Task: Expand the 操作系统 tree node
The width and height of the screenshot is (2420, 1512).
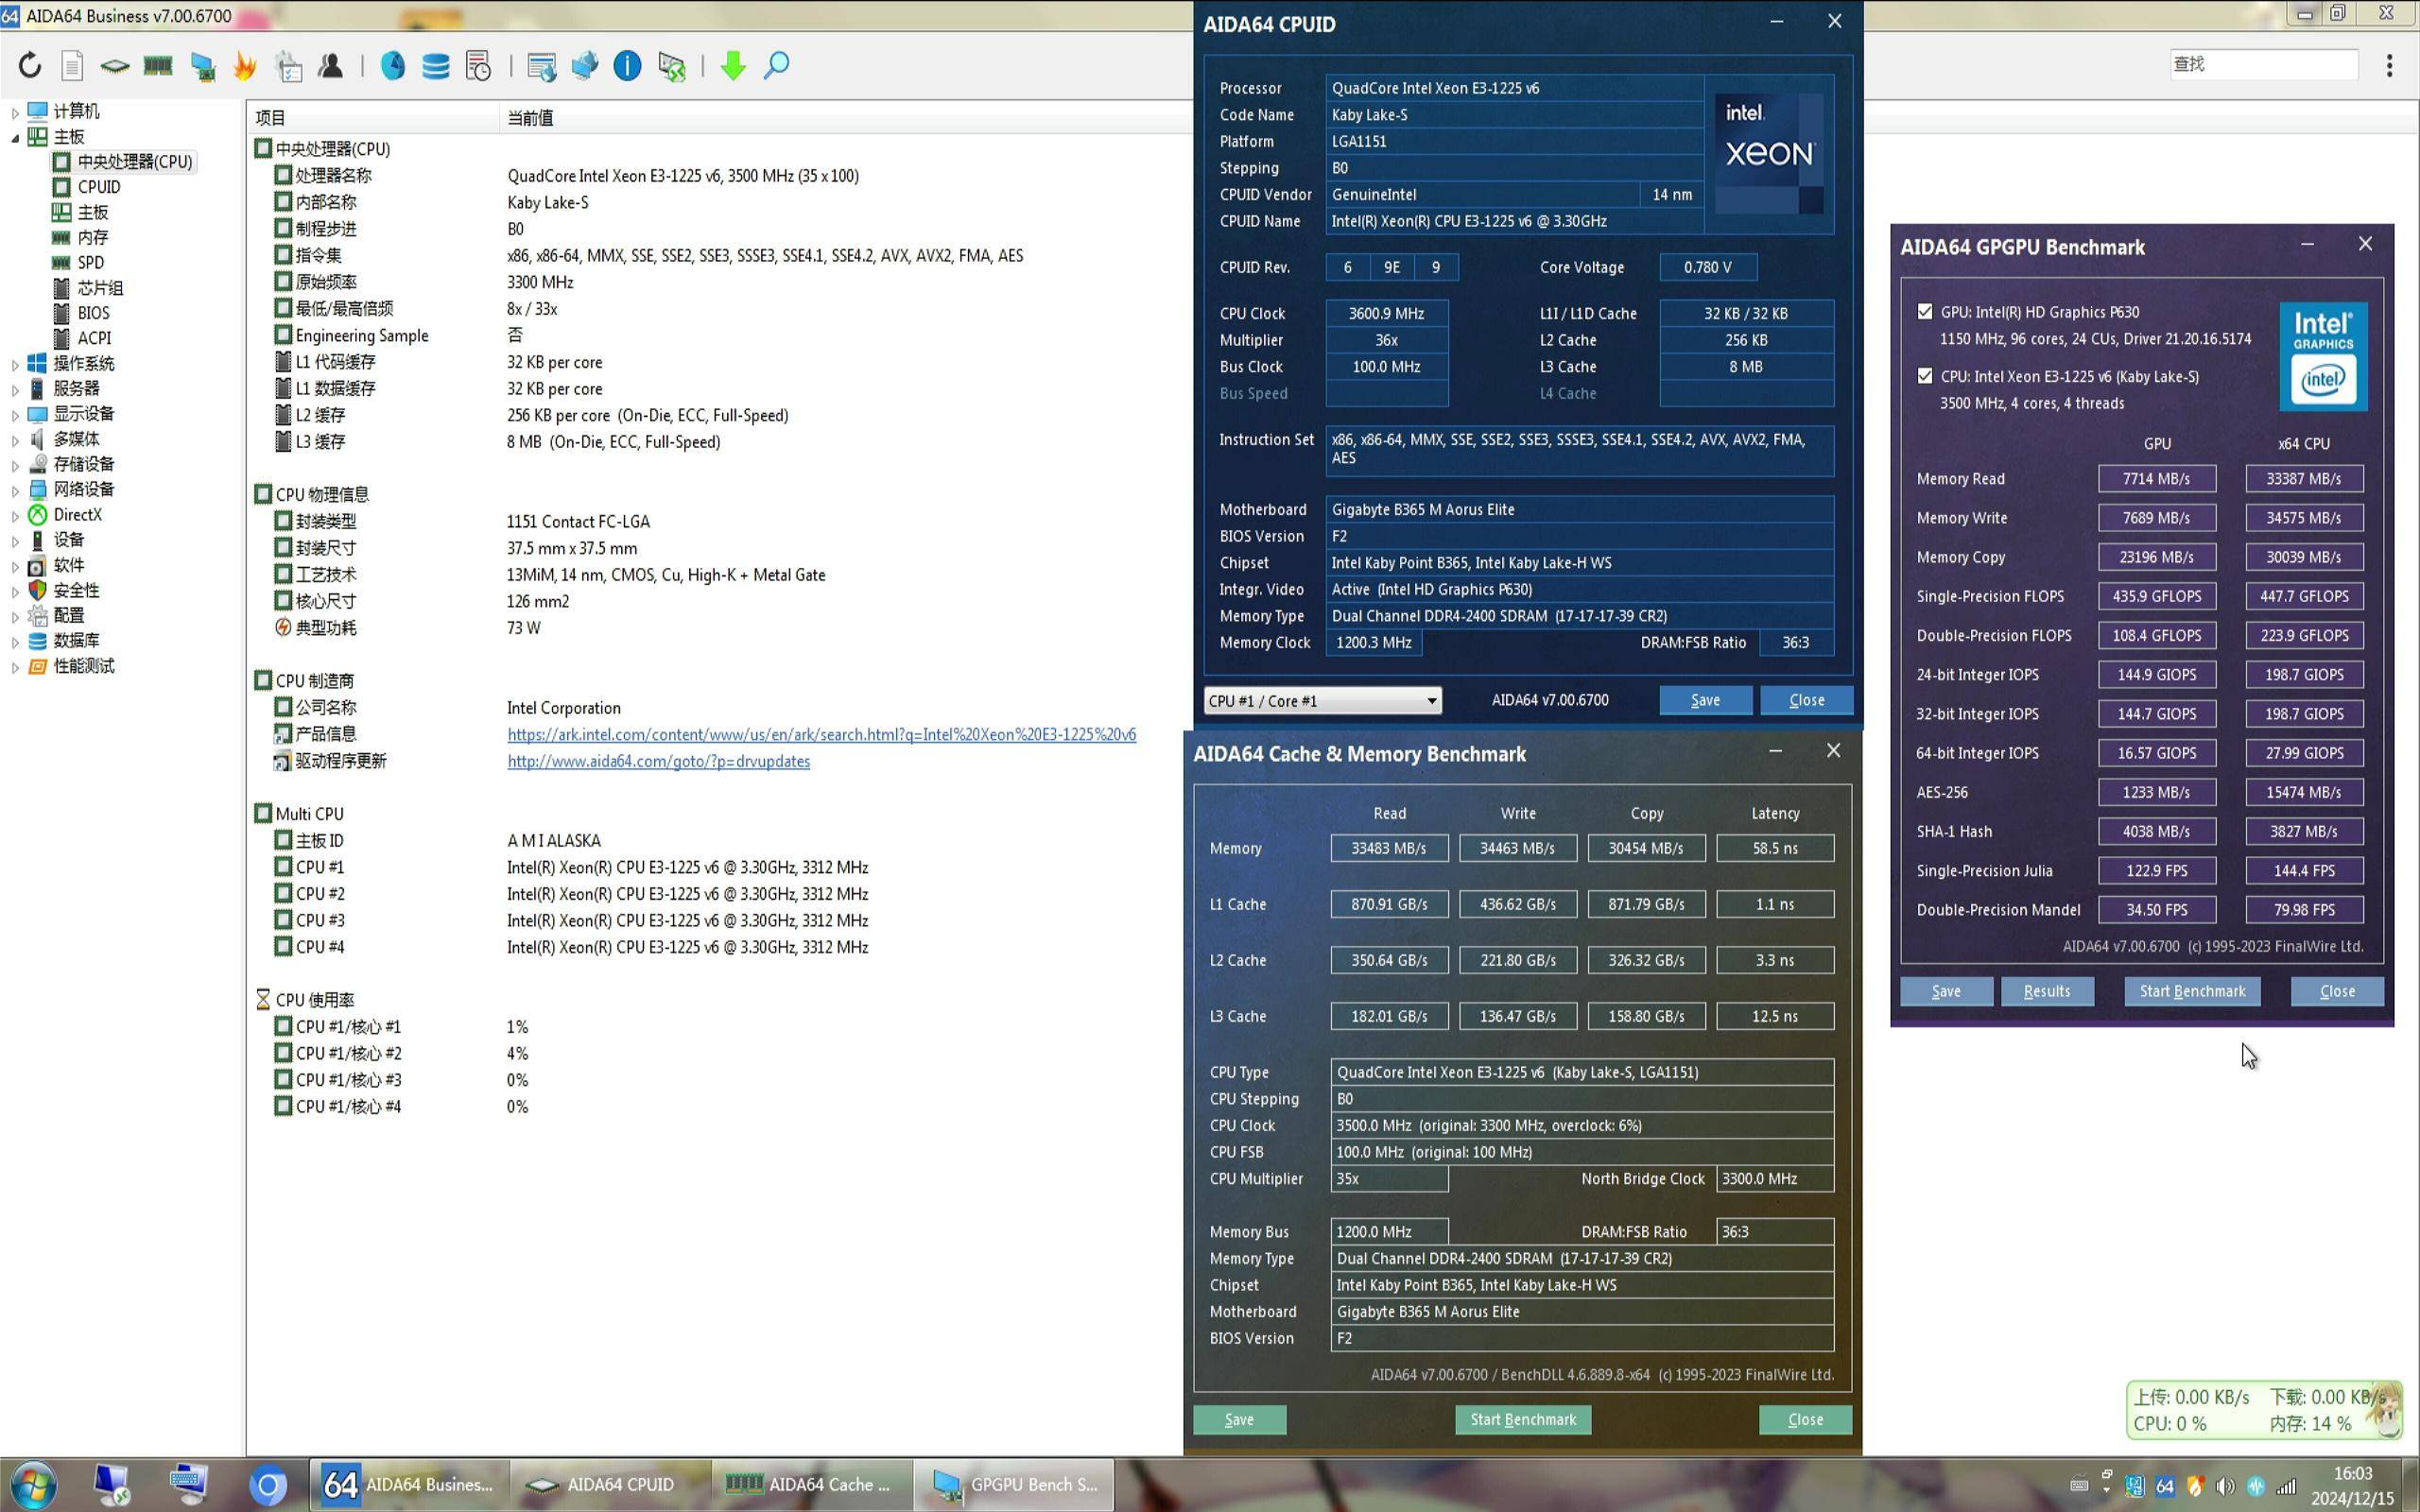Action: pos(15,364)
